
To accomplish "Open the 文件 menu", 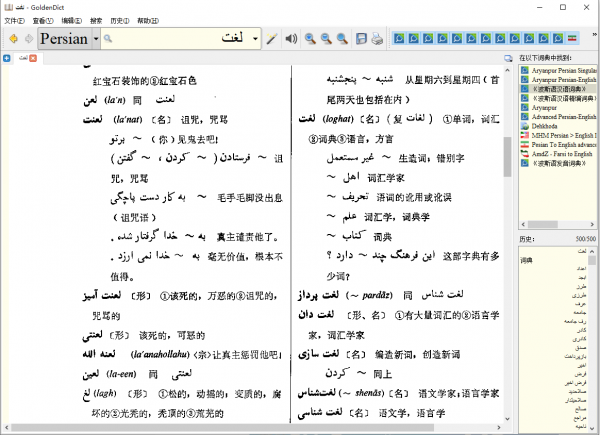I will tap(14, 21).
